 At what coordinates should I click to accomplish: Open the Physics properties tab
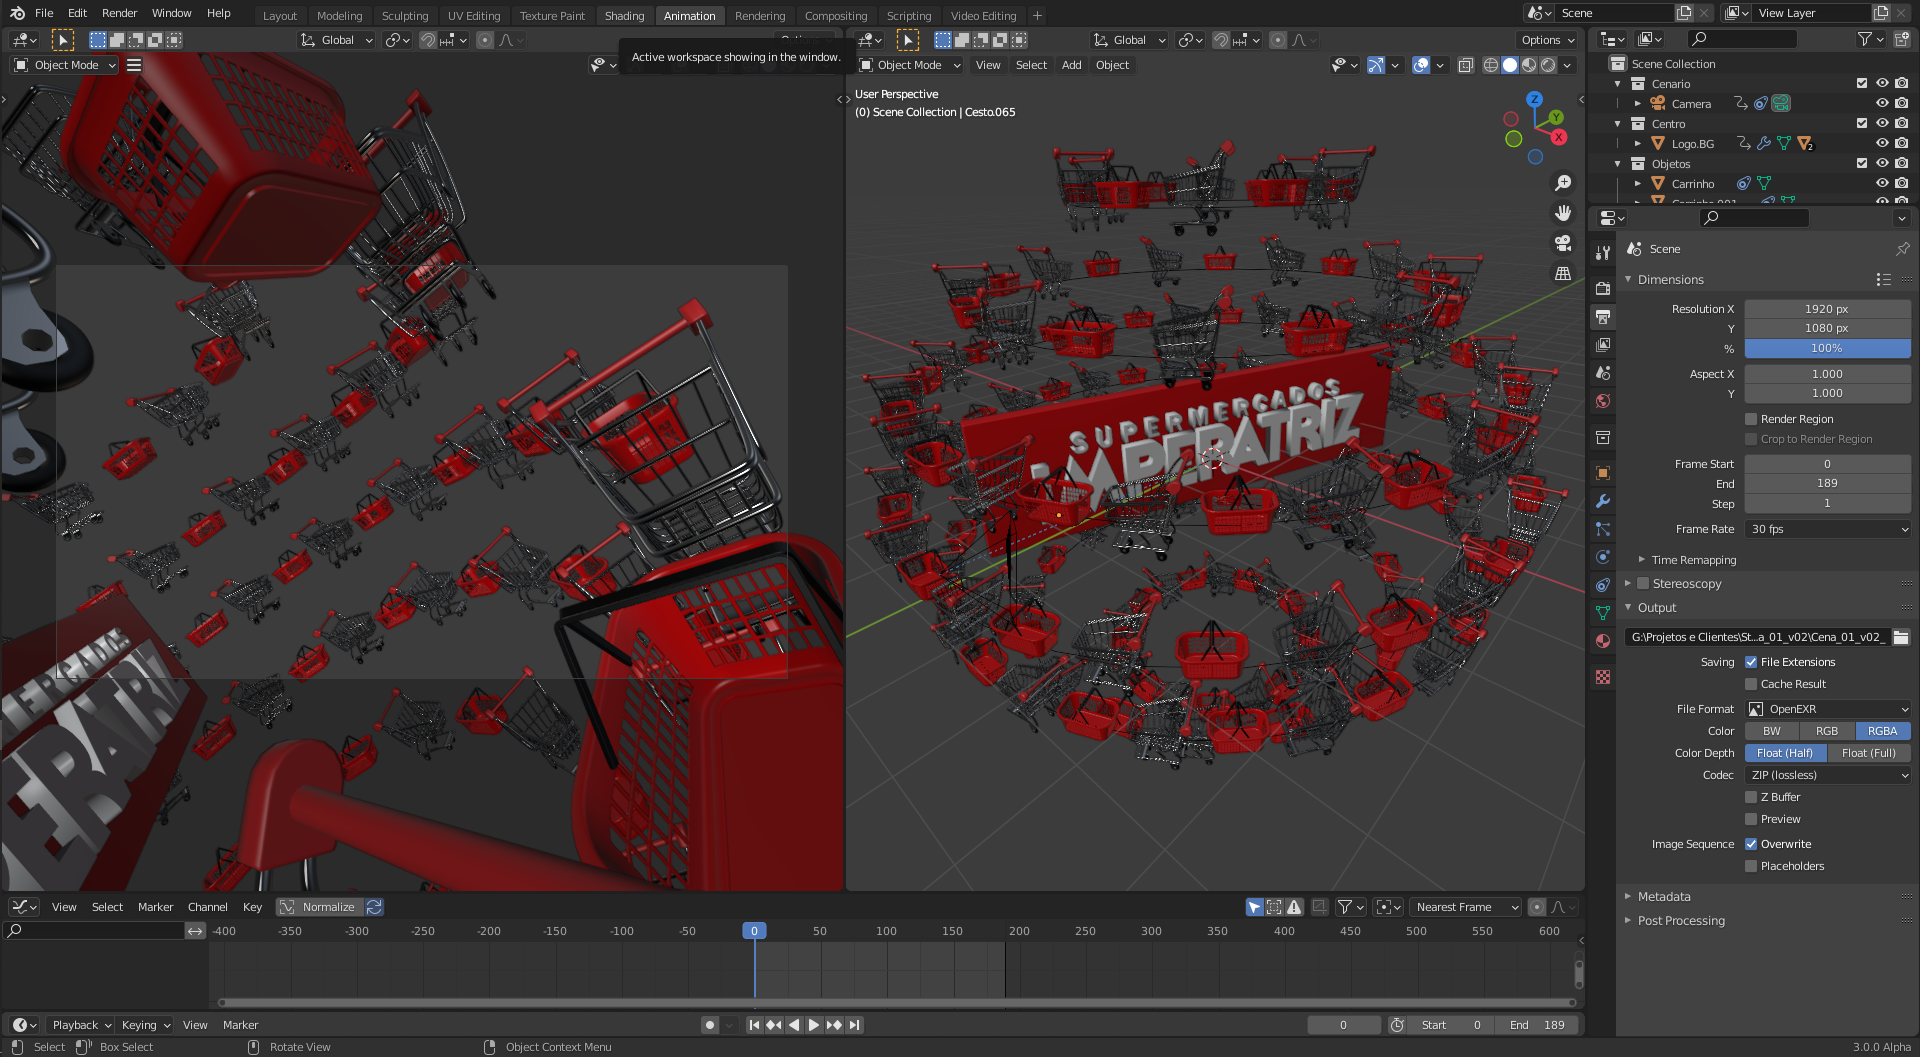click(x=1603, y=557)
